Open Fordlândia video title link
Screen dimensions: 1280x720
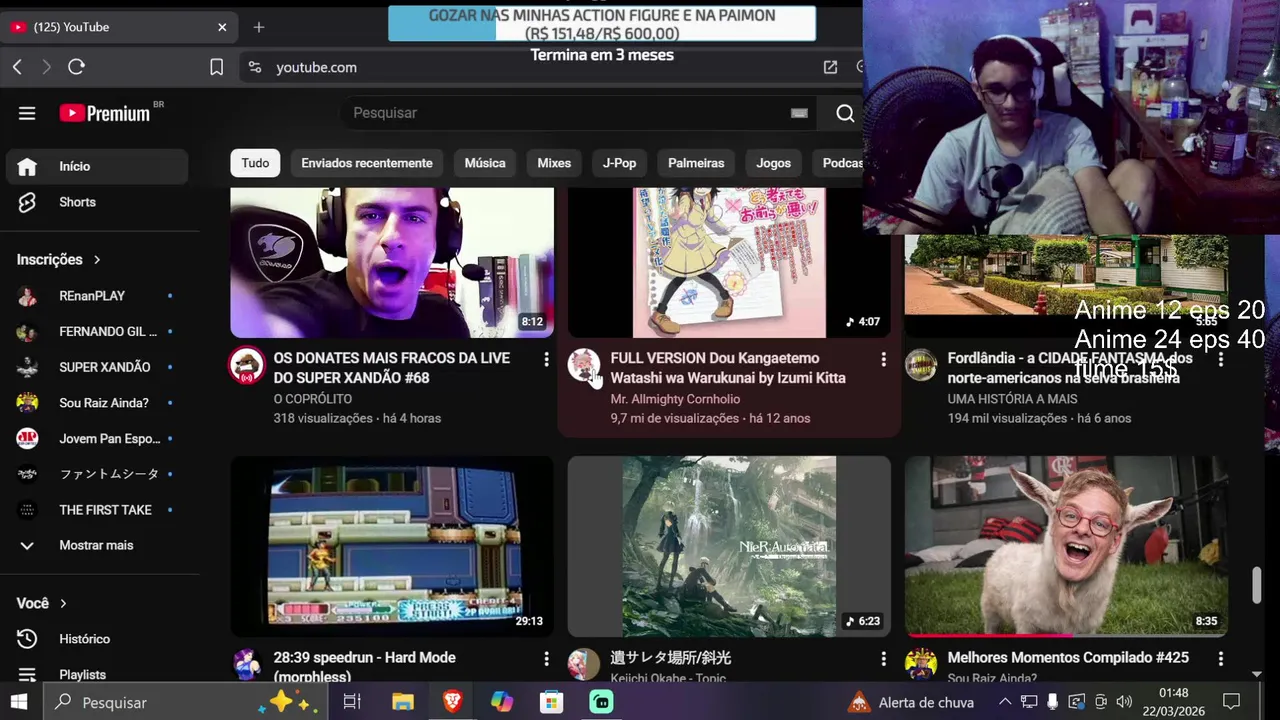1070,368
